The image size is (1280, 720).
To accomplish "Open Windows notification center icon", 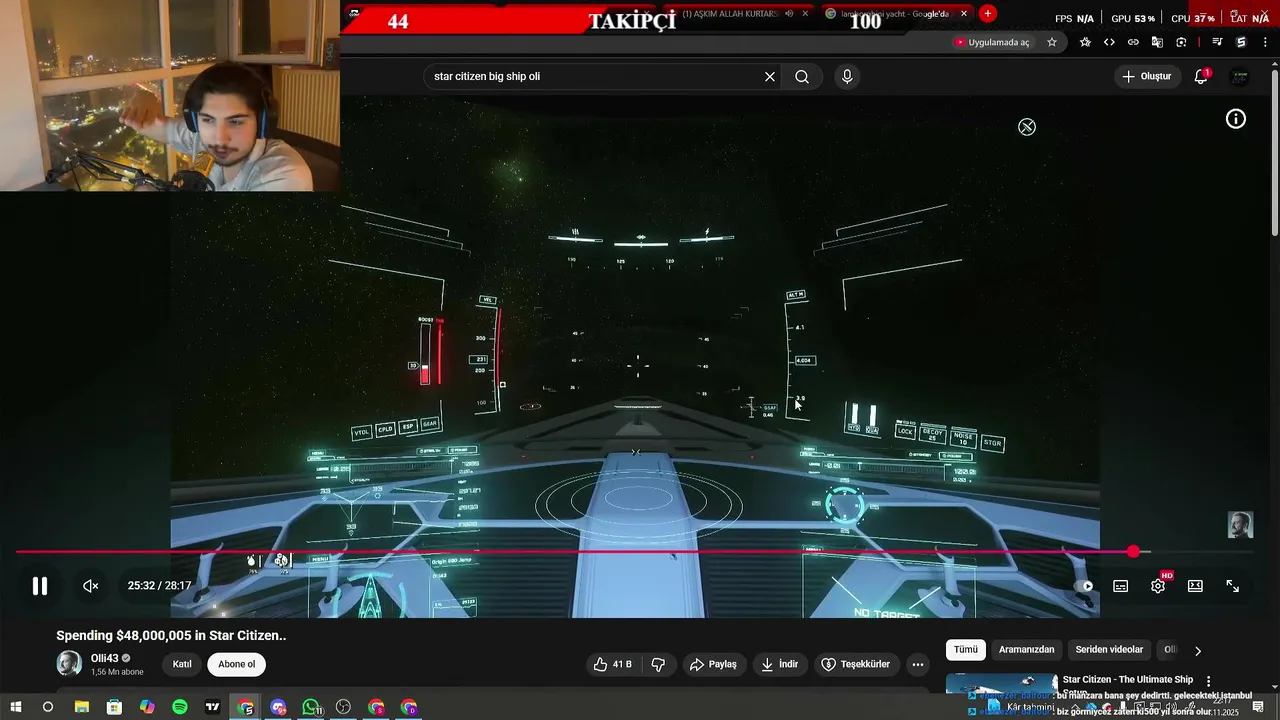I will (x=1258, y=708).
